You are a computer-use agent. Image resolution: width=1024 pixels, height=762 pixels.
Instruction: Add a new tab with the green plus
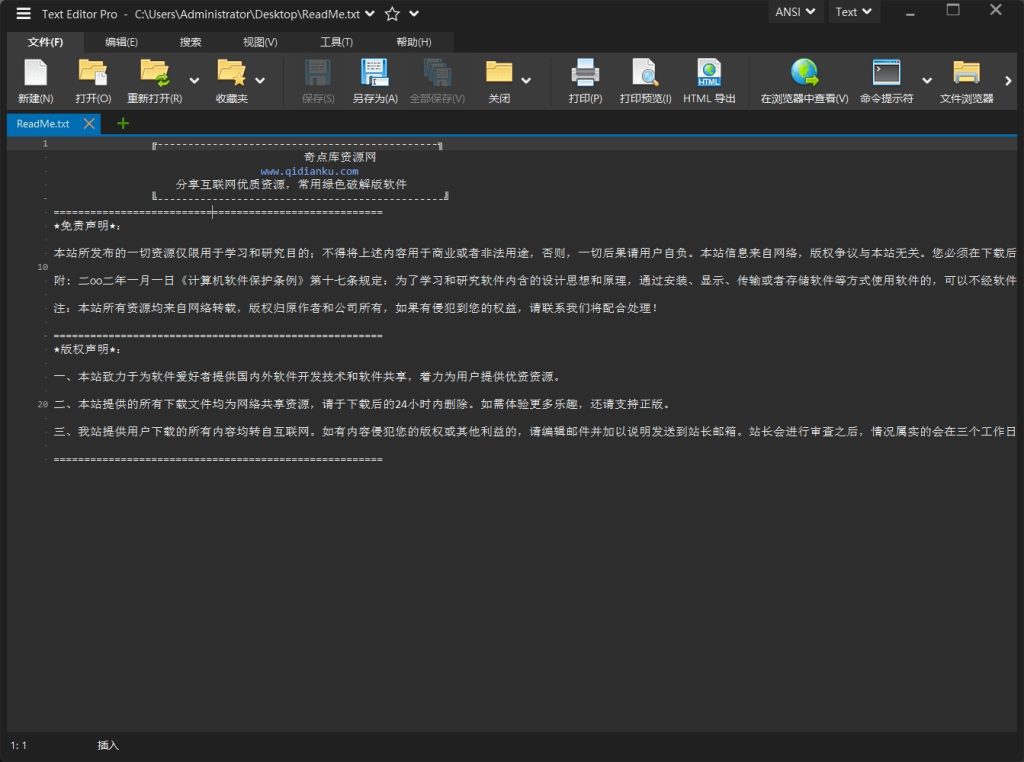122,123
